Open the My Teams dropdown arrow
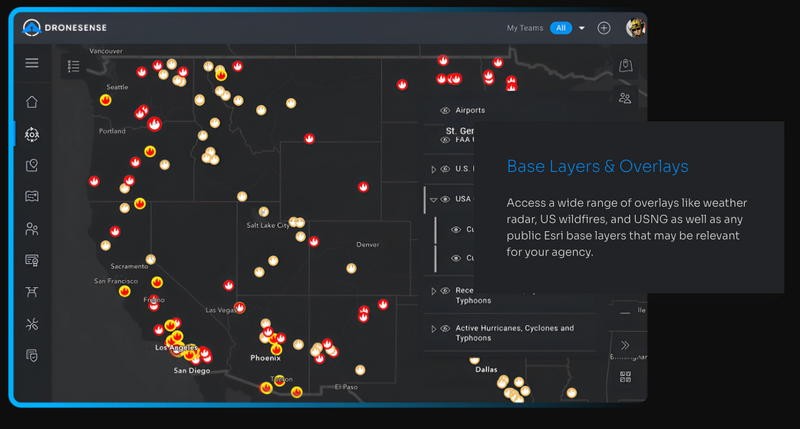The height and width of the screenshot is (429, 800). point(582,28)
